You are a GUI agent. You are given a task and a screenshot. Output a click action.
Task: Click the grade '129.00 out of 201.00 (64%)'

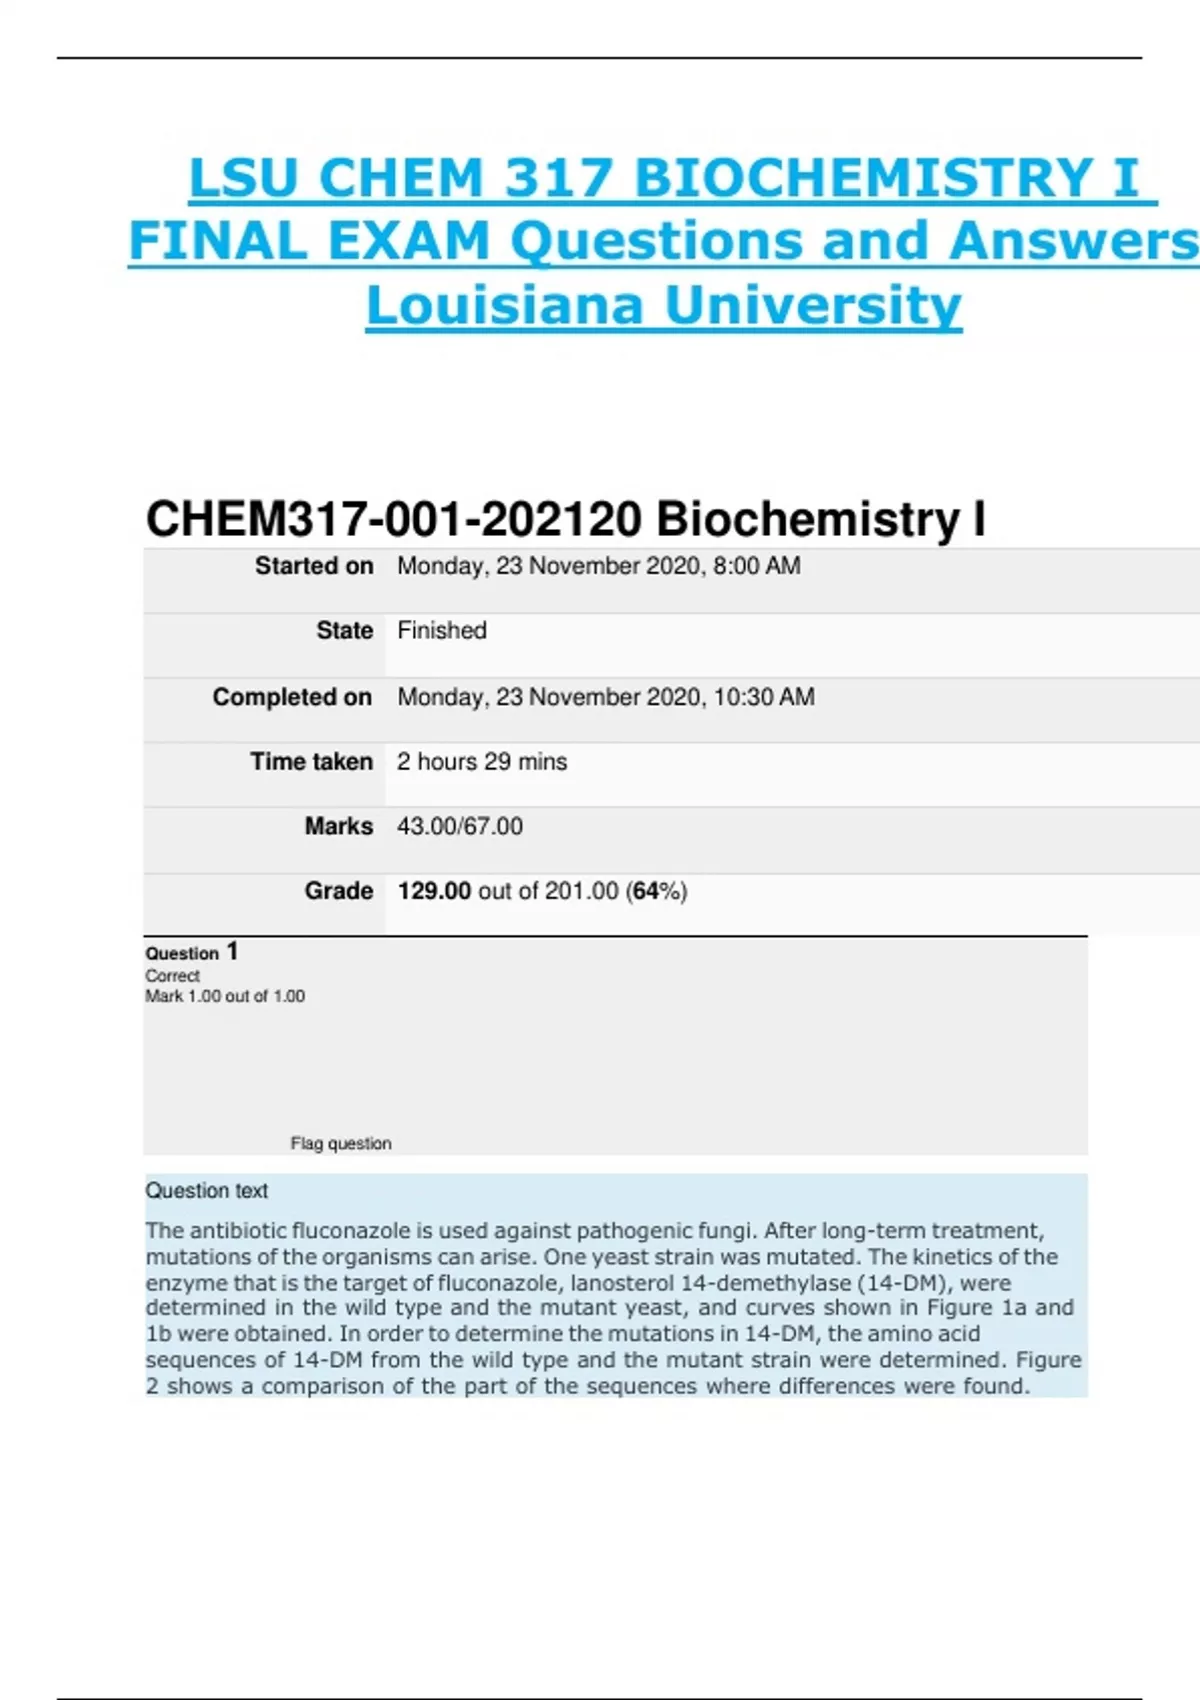click(x=542, y=891)
